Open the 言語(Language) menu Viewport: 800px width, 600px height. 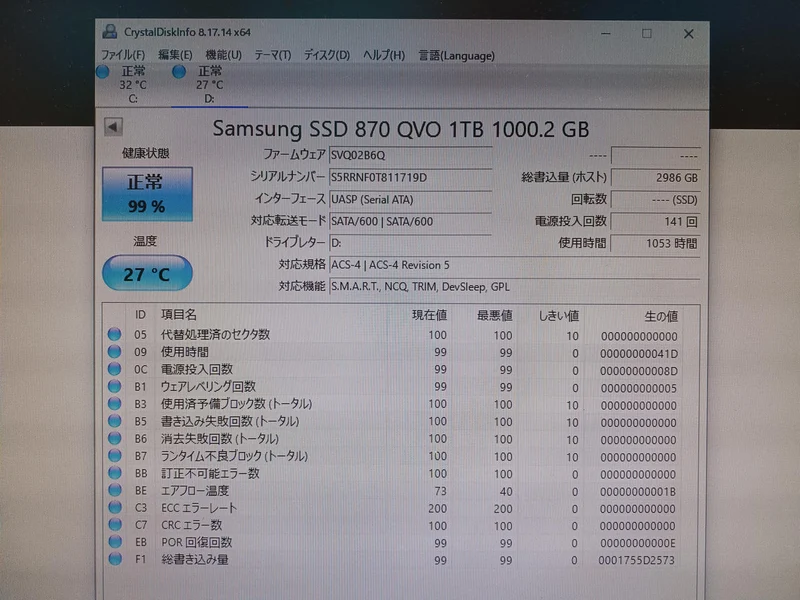[456, 55]
